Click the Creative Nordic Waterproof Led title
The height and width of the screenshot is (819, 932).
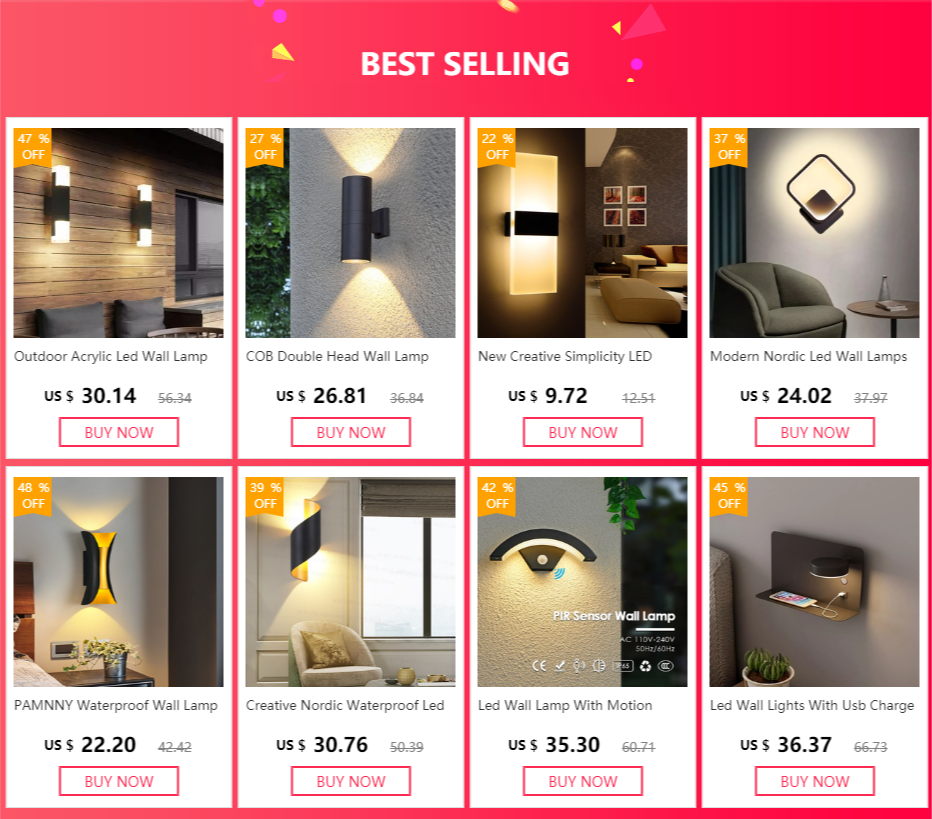[345, 705]
